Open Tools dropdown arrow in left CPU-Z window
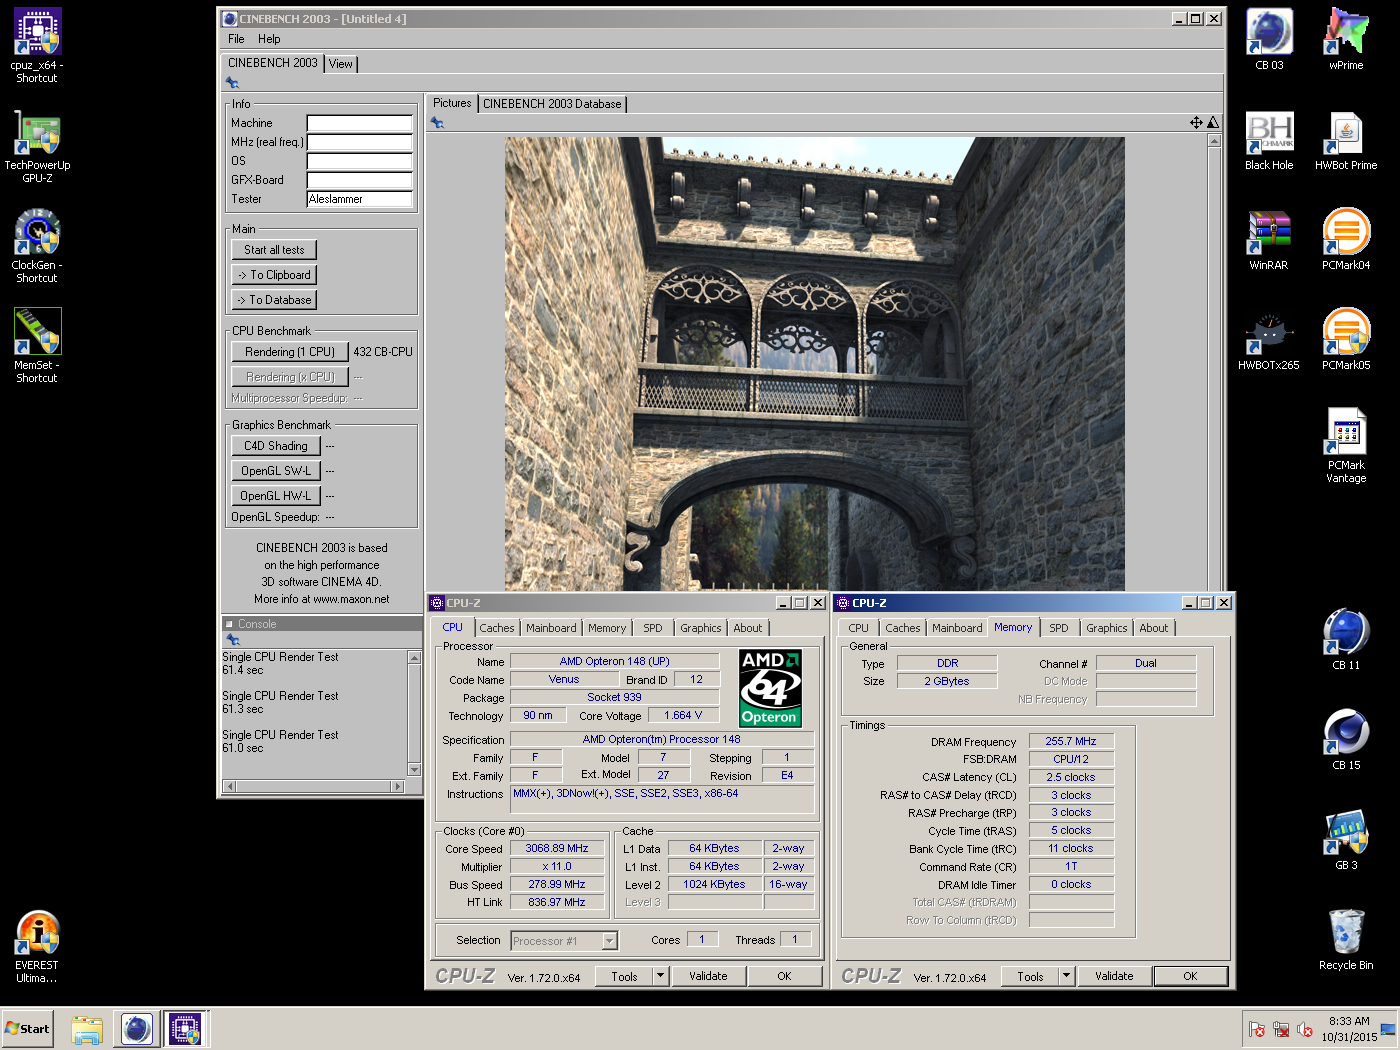Screen dimensions: 1400x1050 (x=660, y=976)
